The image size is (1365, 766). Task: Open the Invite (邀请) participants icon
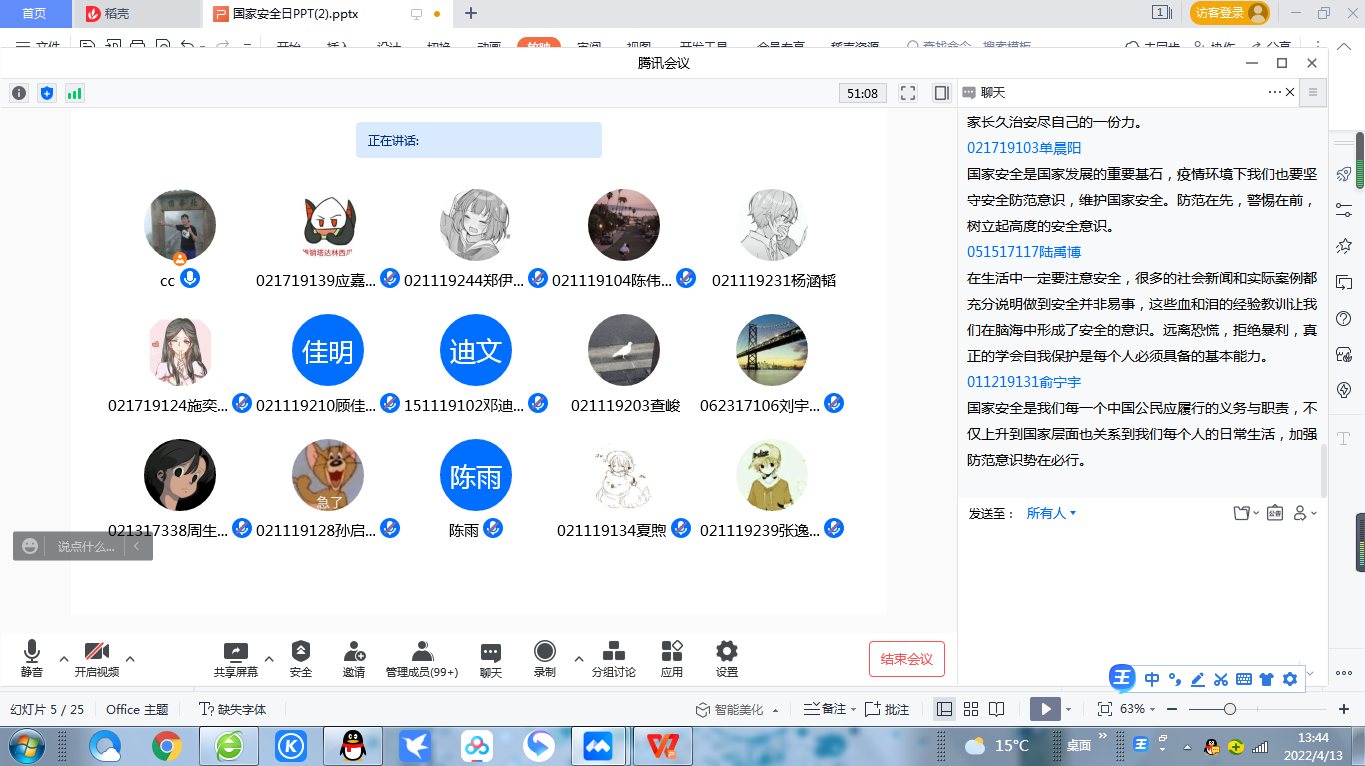(353, 658)
